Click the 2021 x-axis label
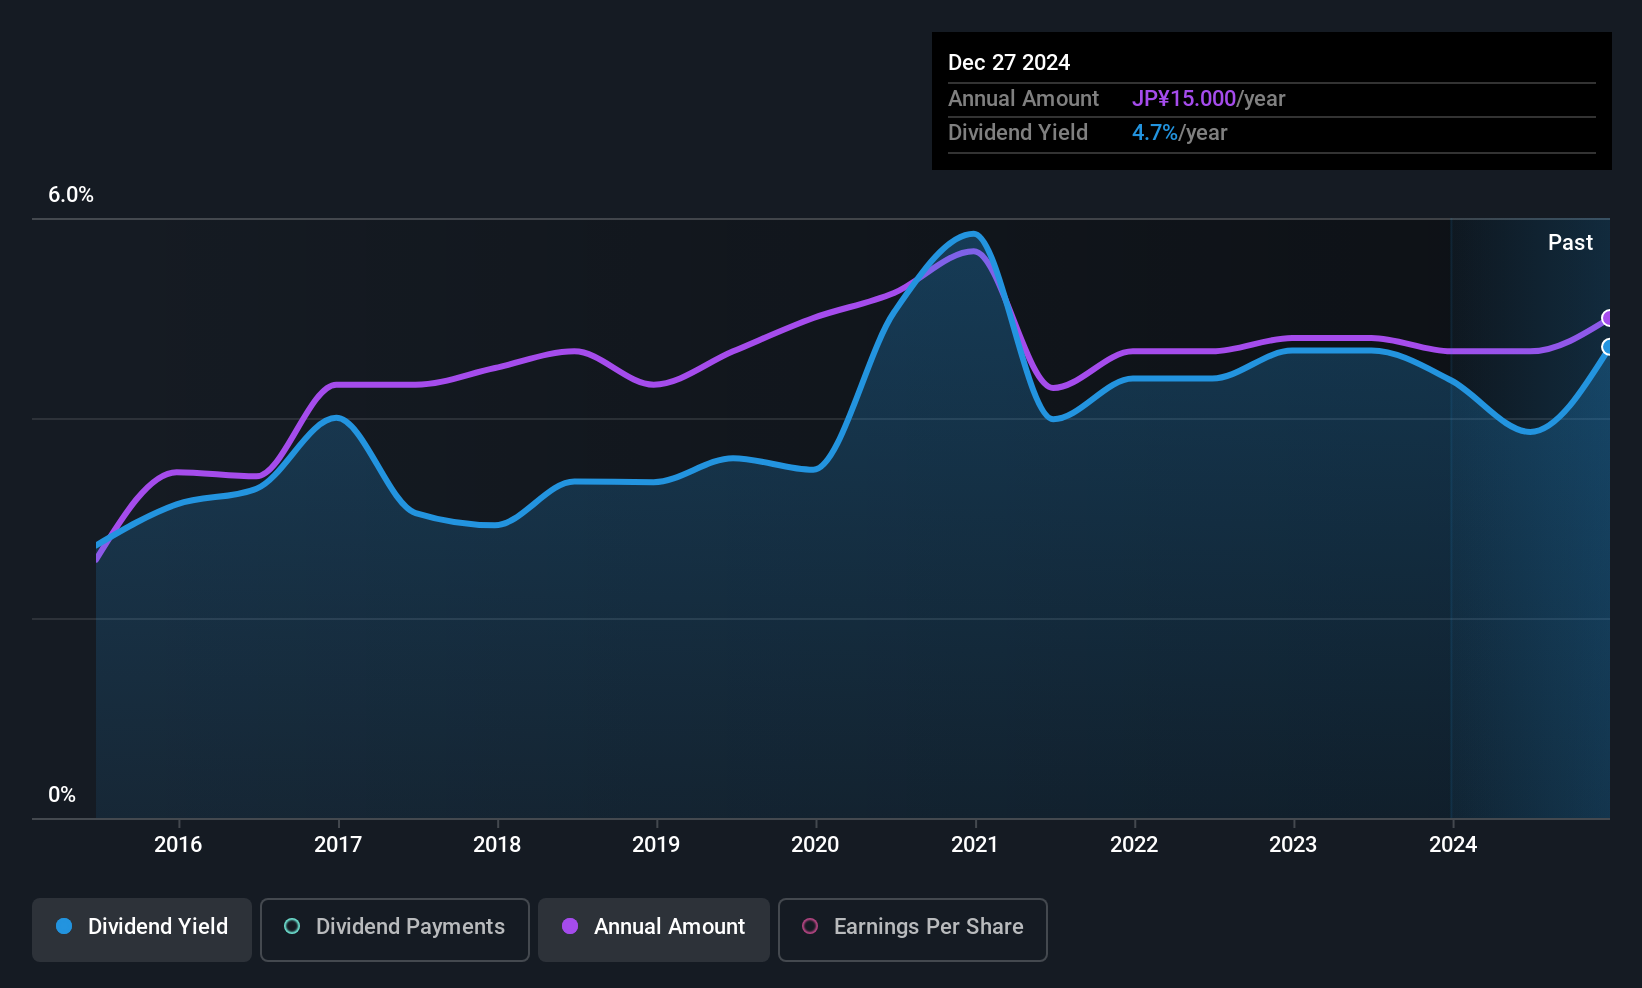This screenshot has width=1642, height=988. coord(975,844)
